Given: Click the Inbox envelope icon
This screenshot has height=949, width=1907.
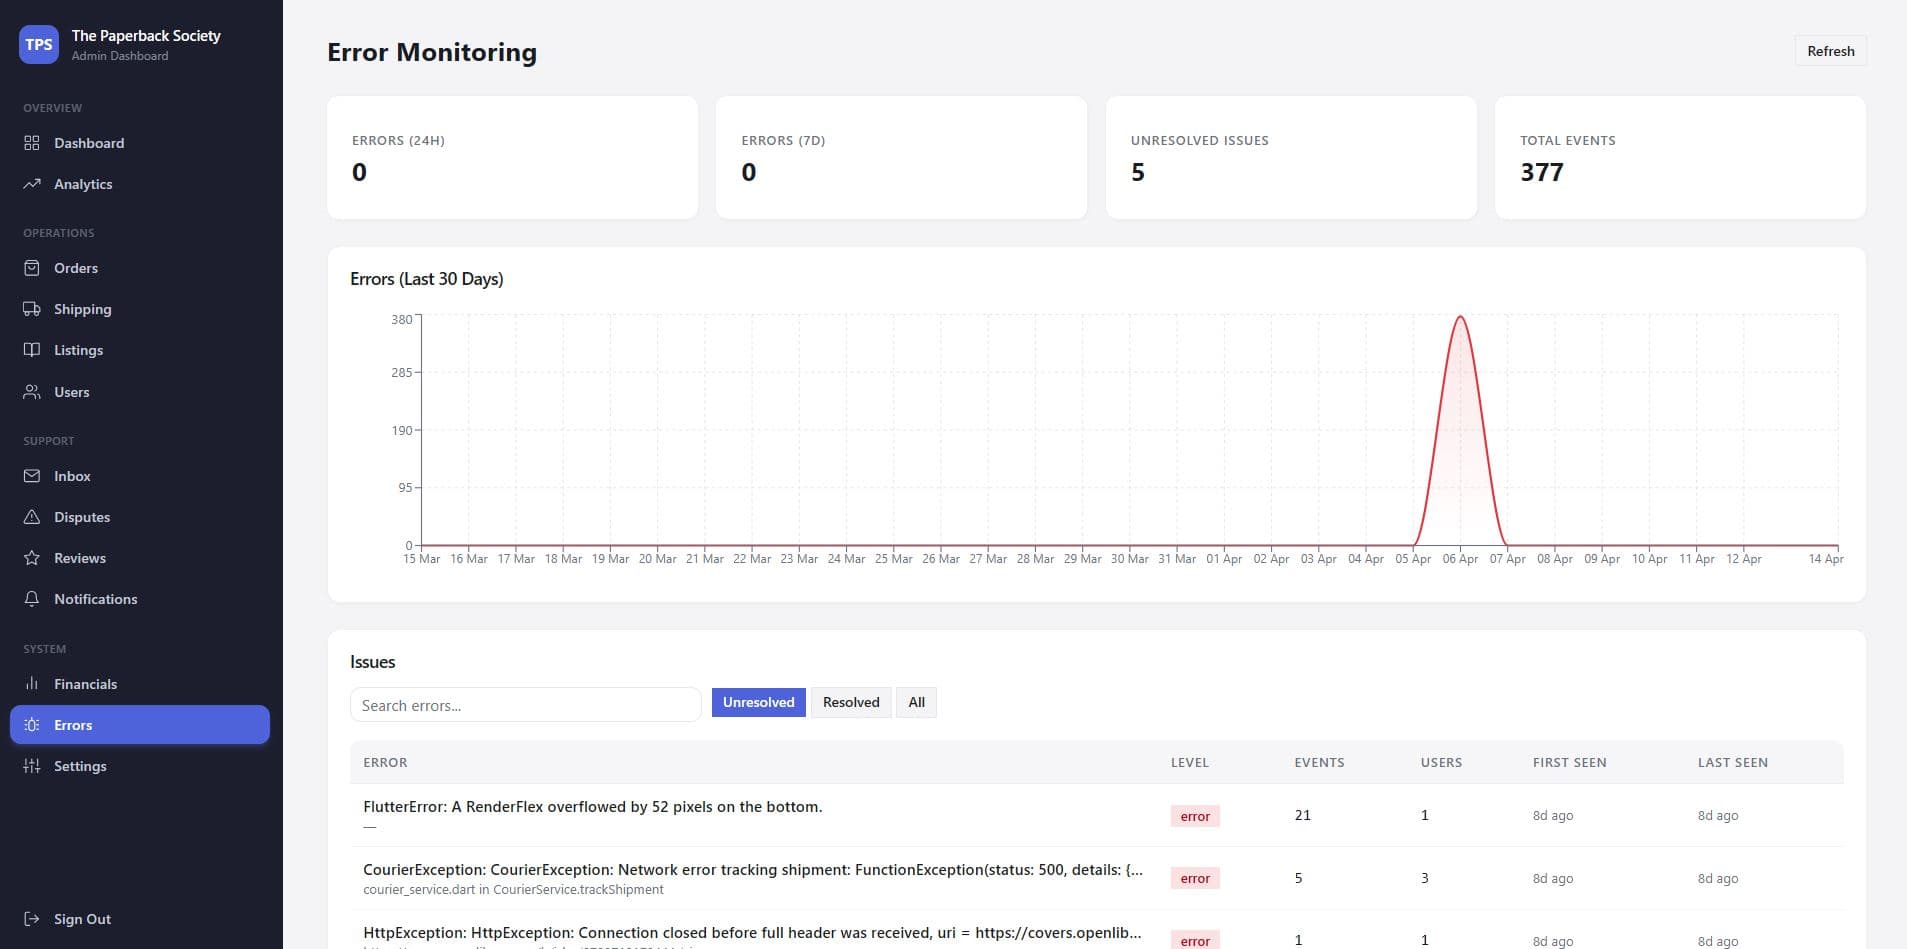Looking at the screenshot, I should tap(32, 476).
